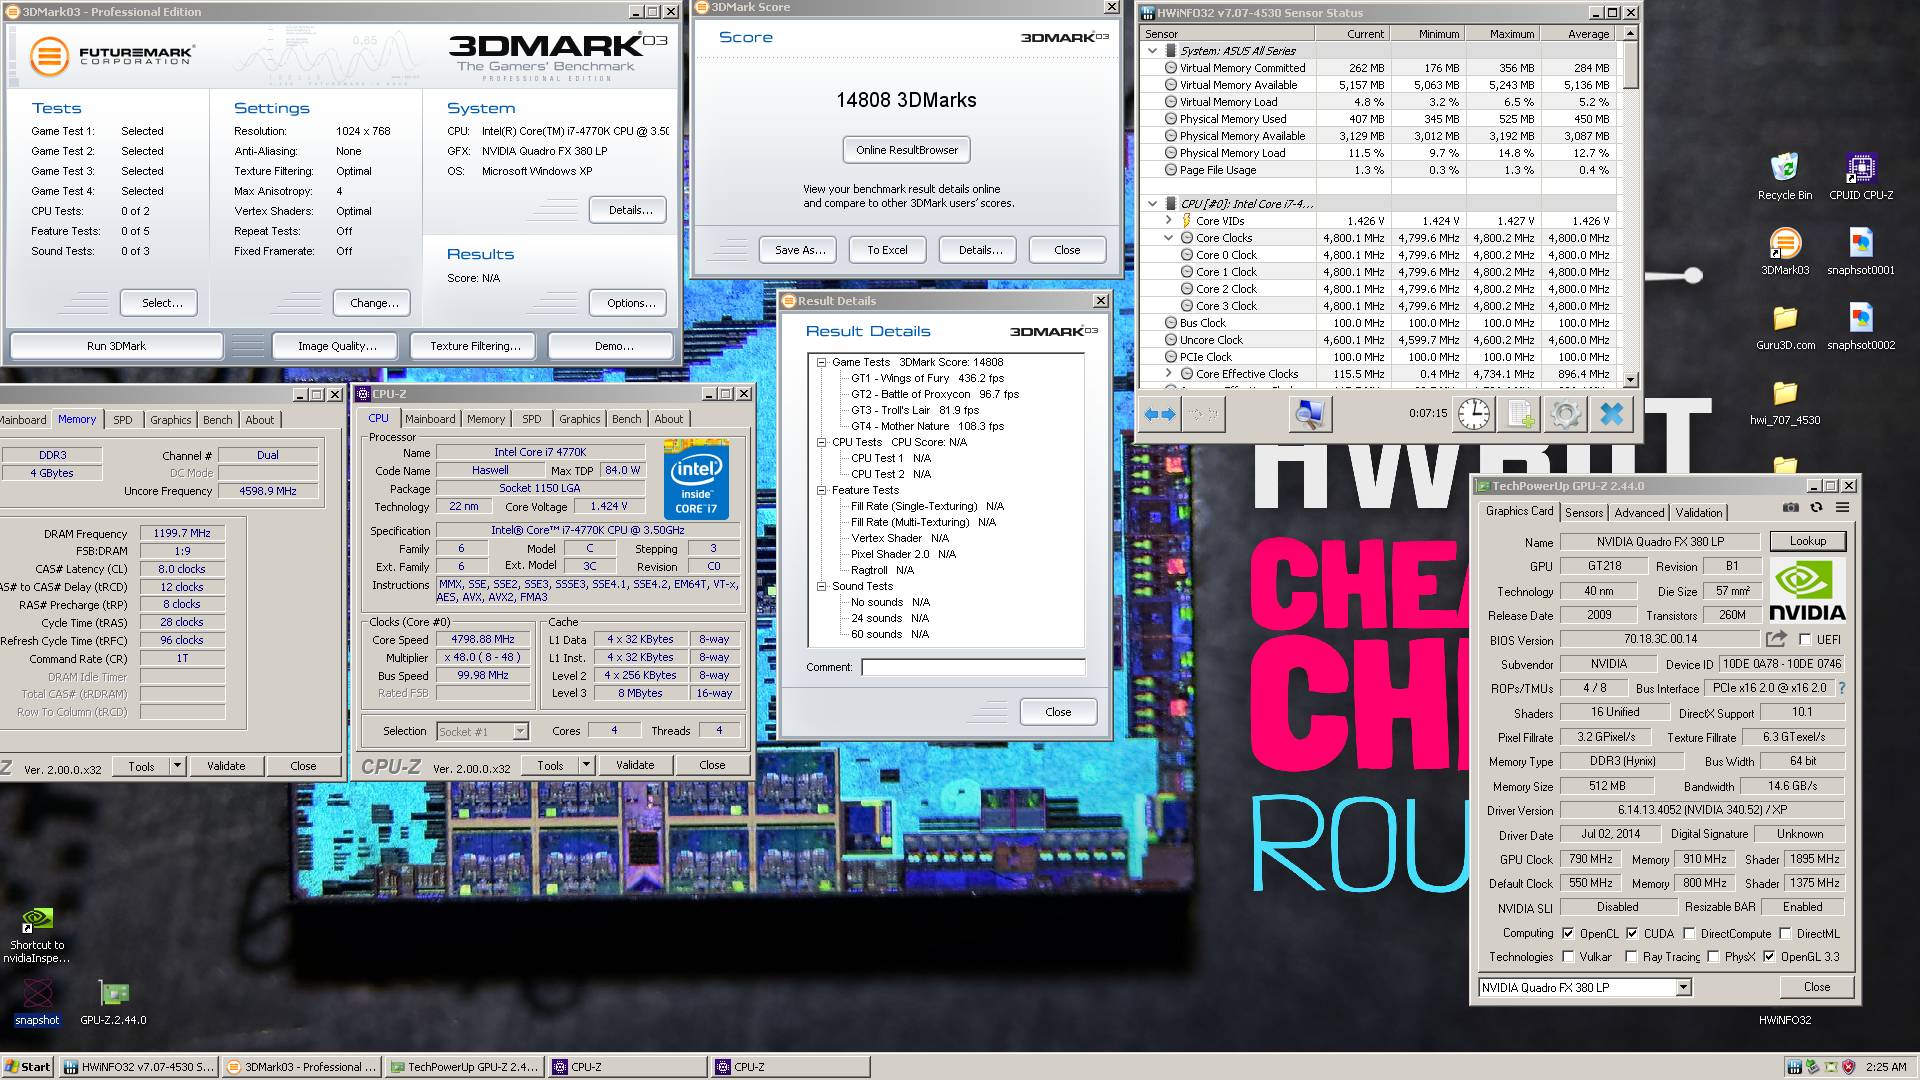Start logging with the green-plus report icon
This screenshot has height=1080, width=1920.
point(1519,413)
